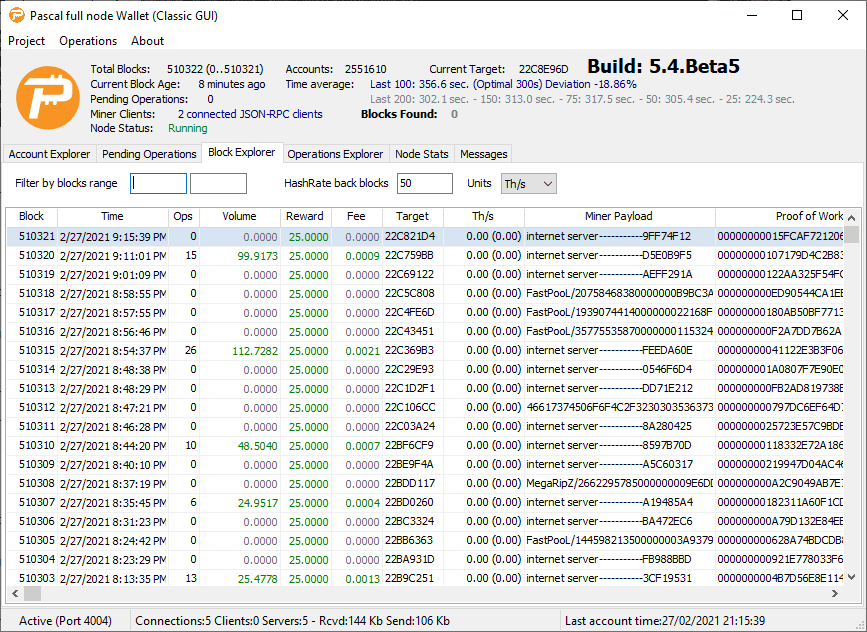This screenshot has width=867, height=632.
Task: Click volume 48.5040 cell
Action: click(x=239, y=446)
